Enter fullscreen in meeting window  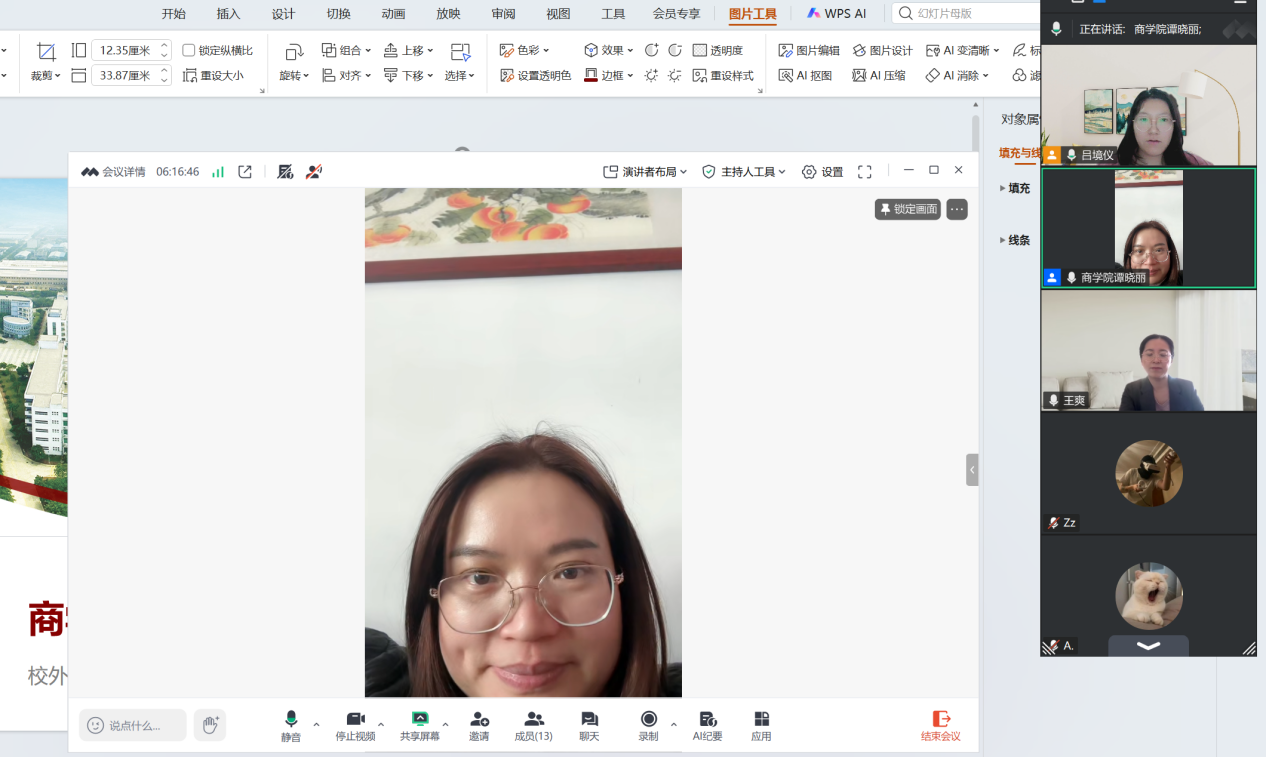click(x=865, y=172)
